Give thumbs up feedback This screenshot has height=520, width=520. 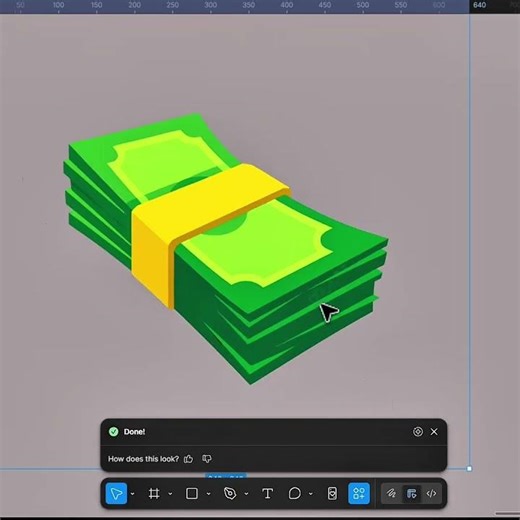188,459
